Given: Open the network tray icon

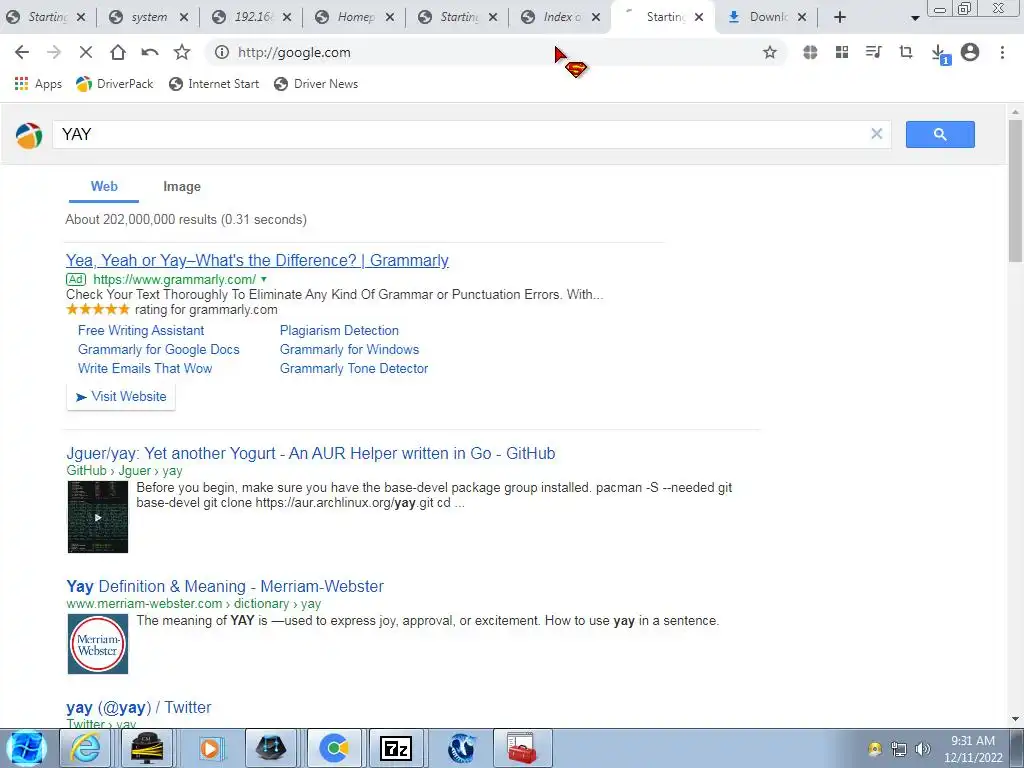Looking at the screenshot, I should click(899, 749).
